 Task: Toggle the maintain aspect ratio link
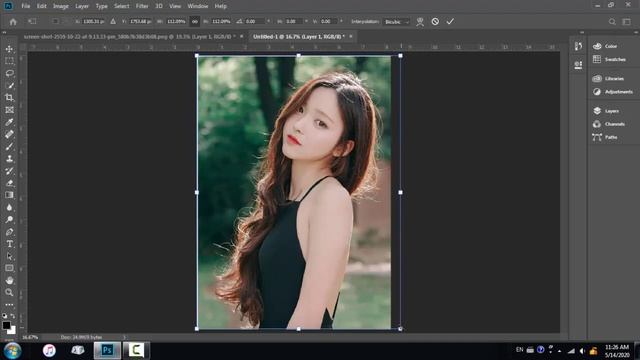[x=195, y=21]
